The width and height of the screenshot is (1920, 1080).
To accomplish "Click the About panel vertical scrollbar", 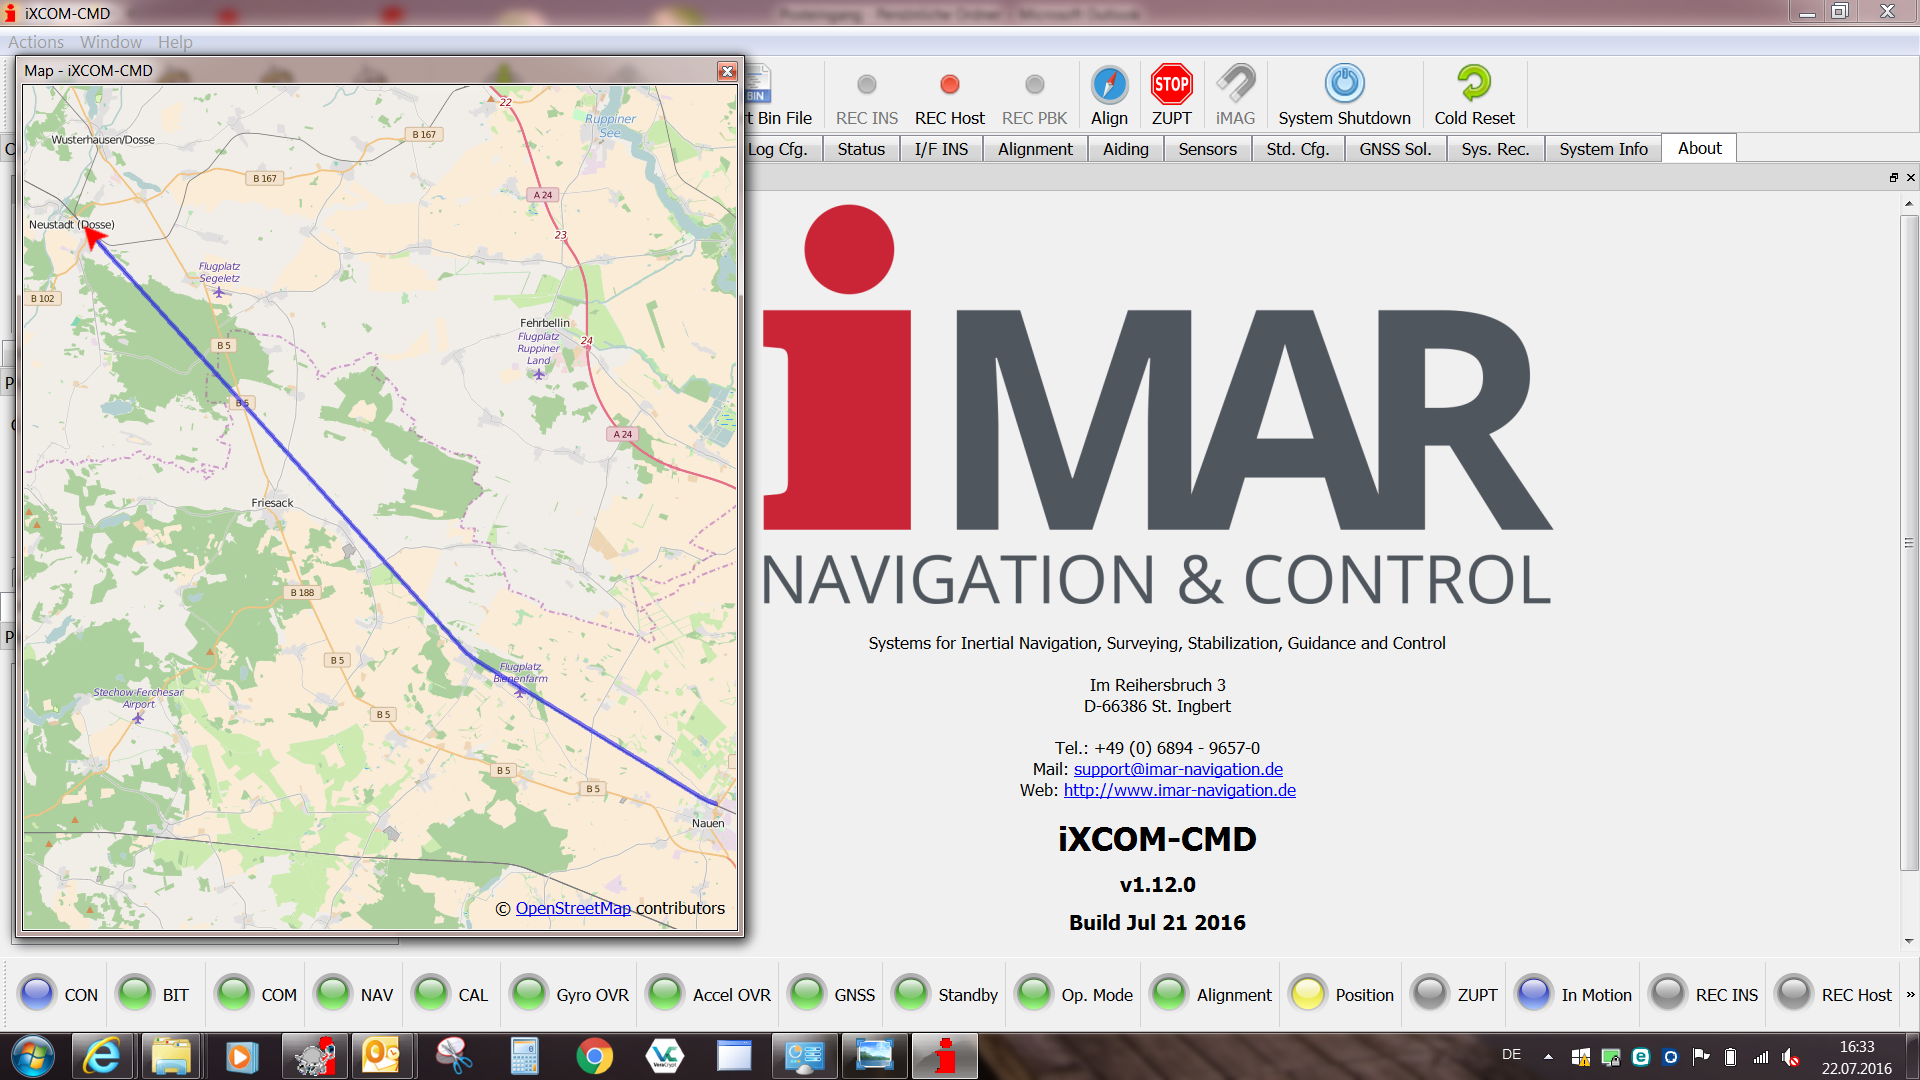I will [x=1909, y=543].
